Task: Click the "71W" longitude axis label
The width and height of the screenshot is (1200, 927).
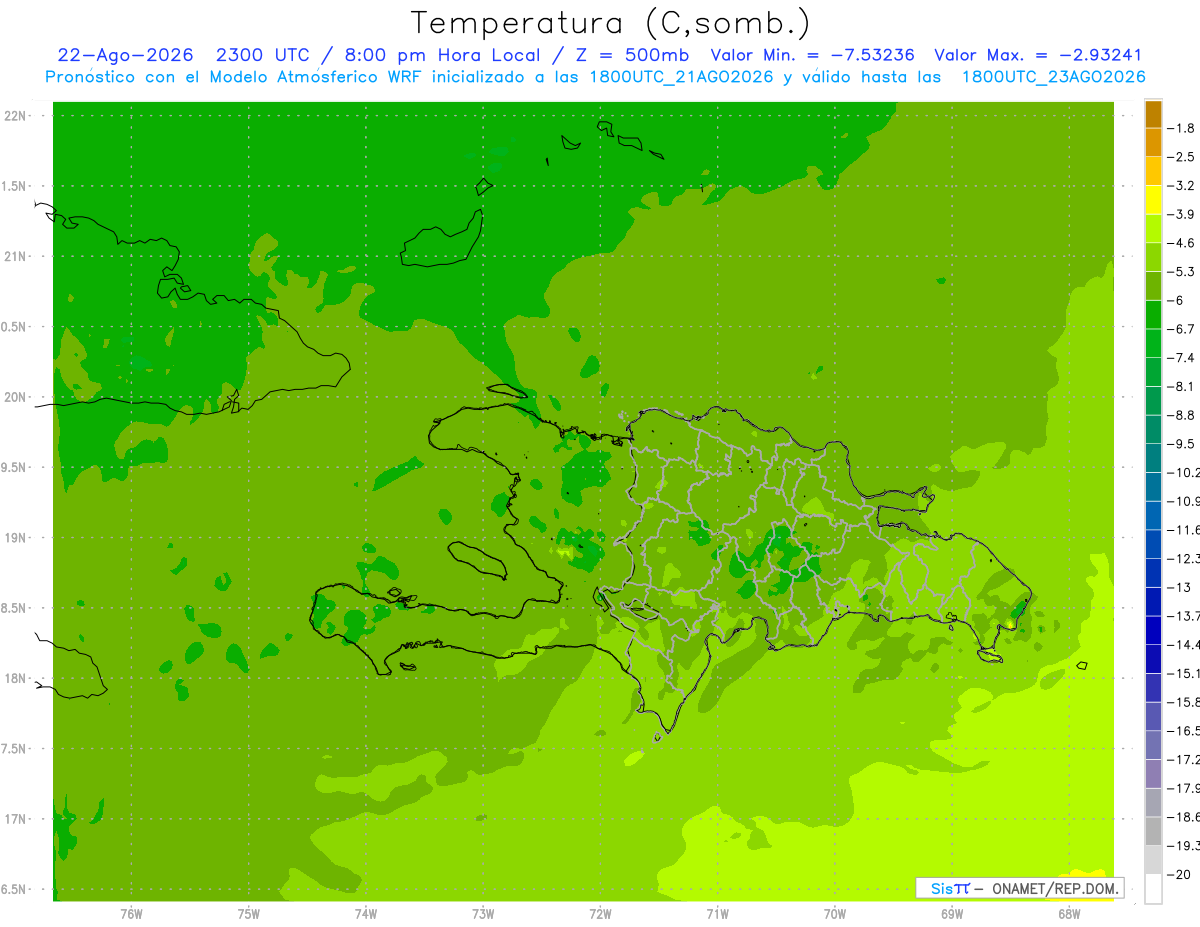Action: tap(717, 913)
